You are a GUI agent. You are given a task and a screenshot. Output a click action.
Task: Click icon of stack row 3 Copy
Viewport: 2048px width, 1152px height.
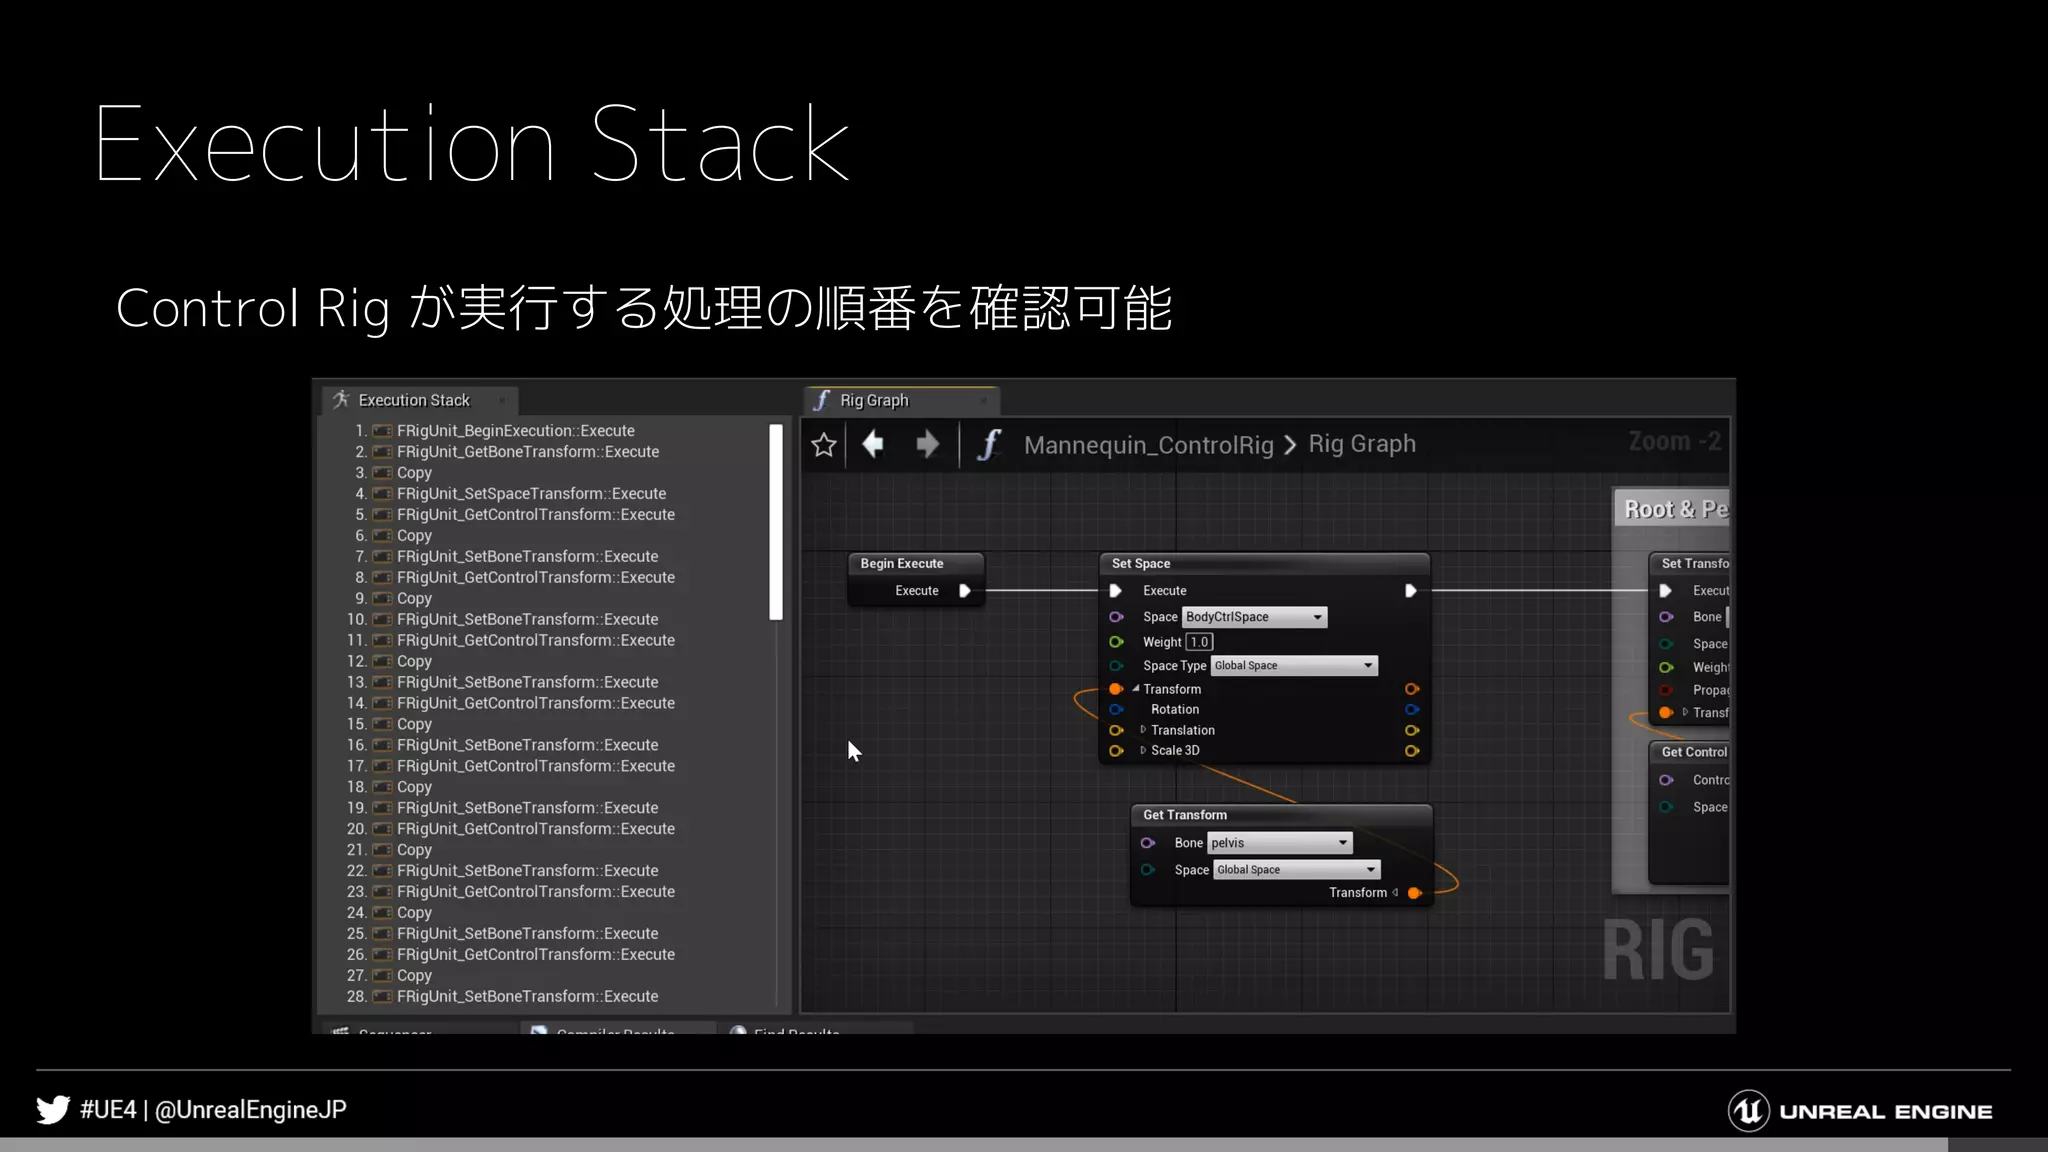382,473
